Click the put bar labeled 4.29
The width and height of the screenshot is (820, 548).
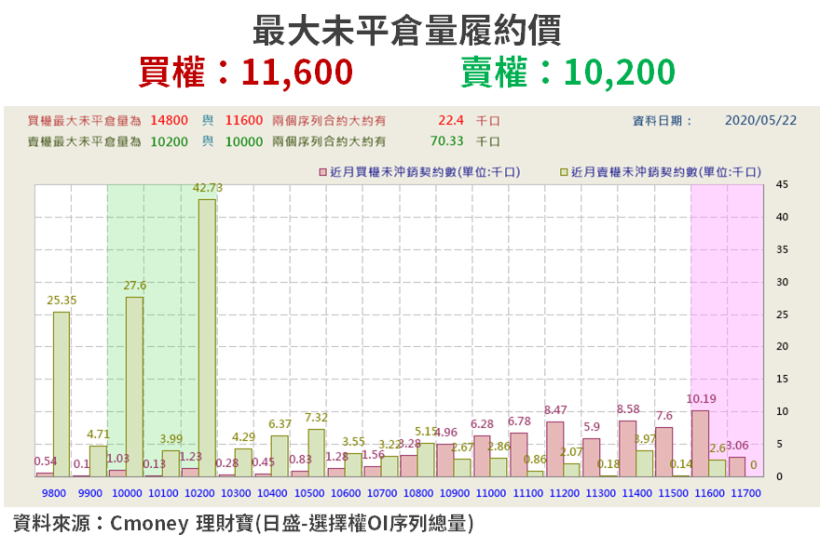click(243, 462)
